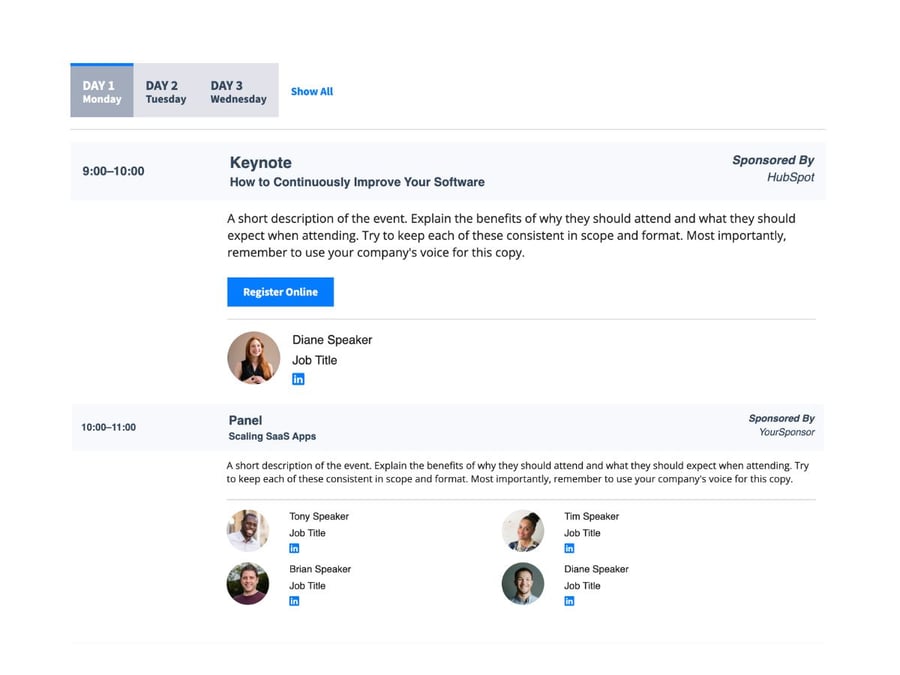Open Diane Speaker's LinkedIn in the Panel session

tap(569, 601)
